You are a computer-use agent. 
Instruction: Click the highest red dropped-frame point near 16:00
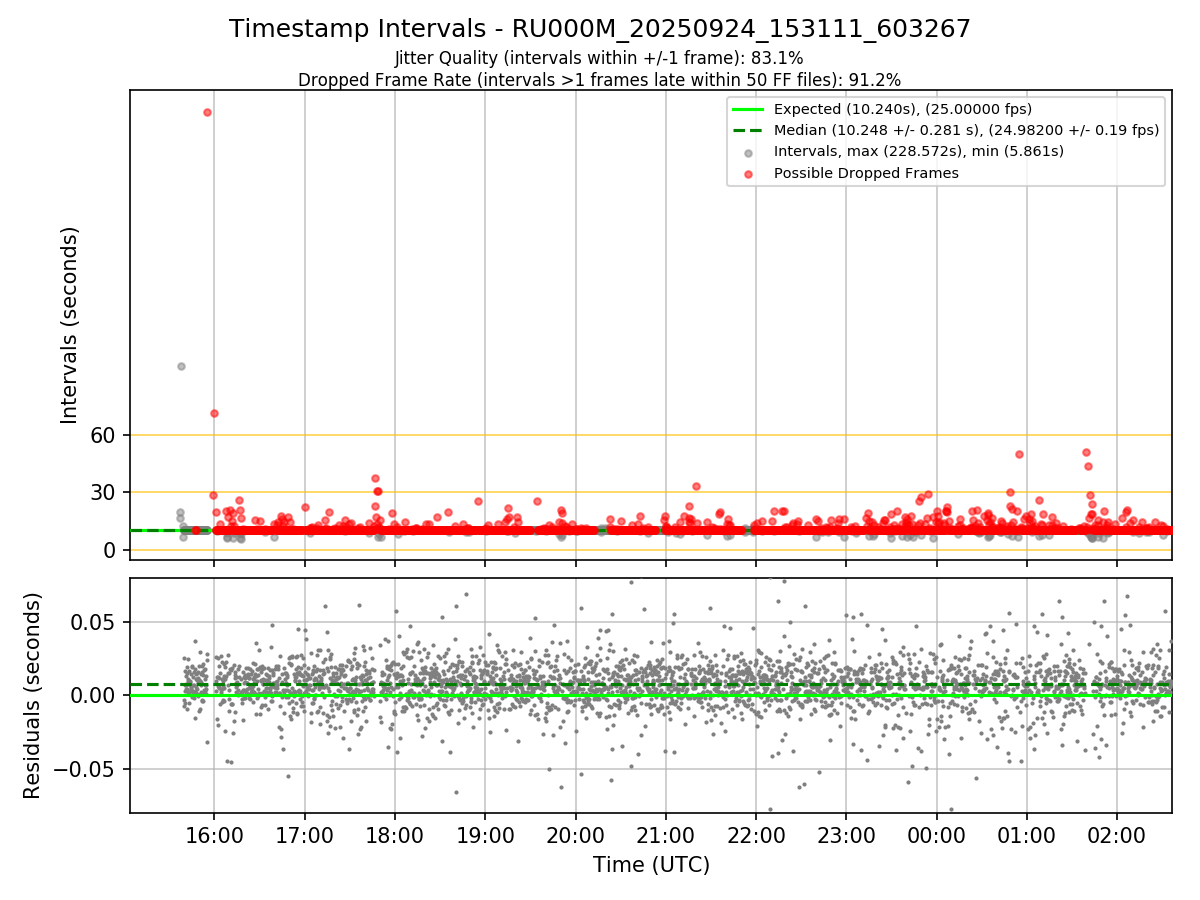(x=207, y=112)
